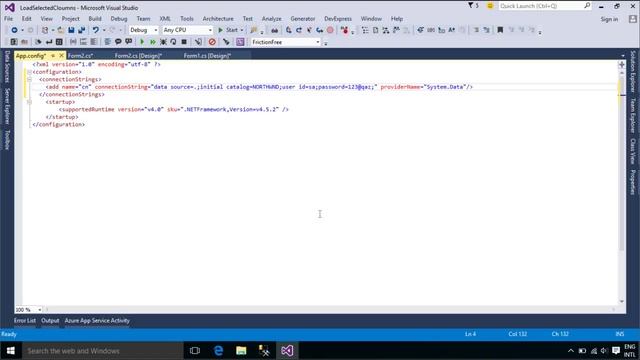Open the Architecture menu

218,19
